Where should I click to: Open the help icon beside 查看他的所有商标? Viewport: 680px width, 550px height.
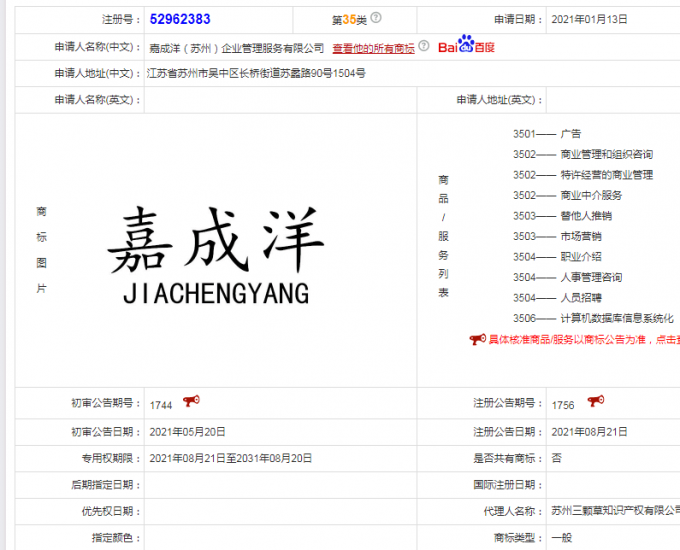tap(424, 46)
